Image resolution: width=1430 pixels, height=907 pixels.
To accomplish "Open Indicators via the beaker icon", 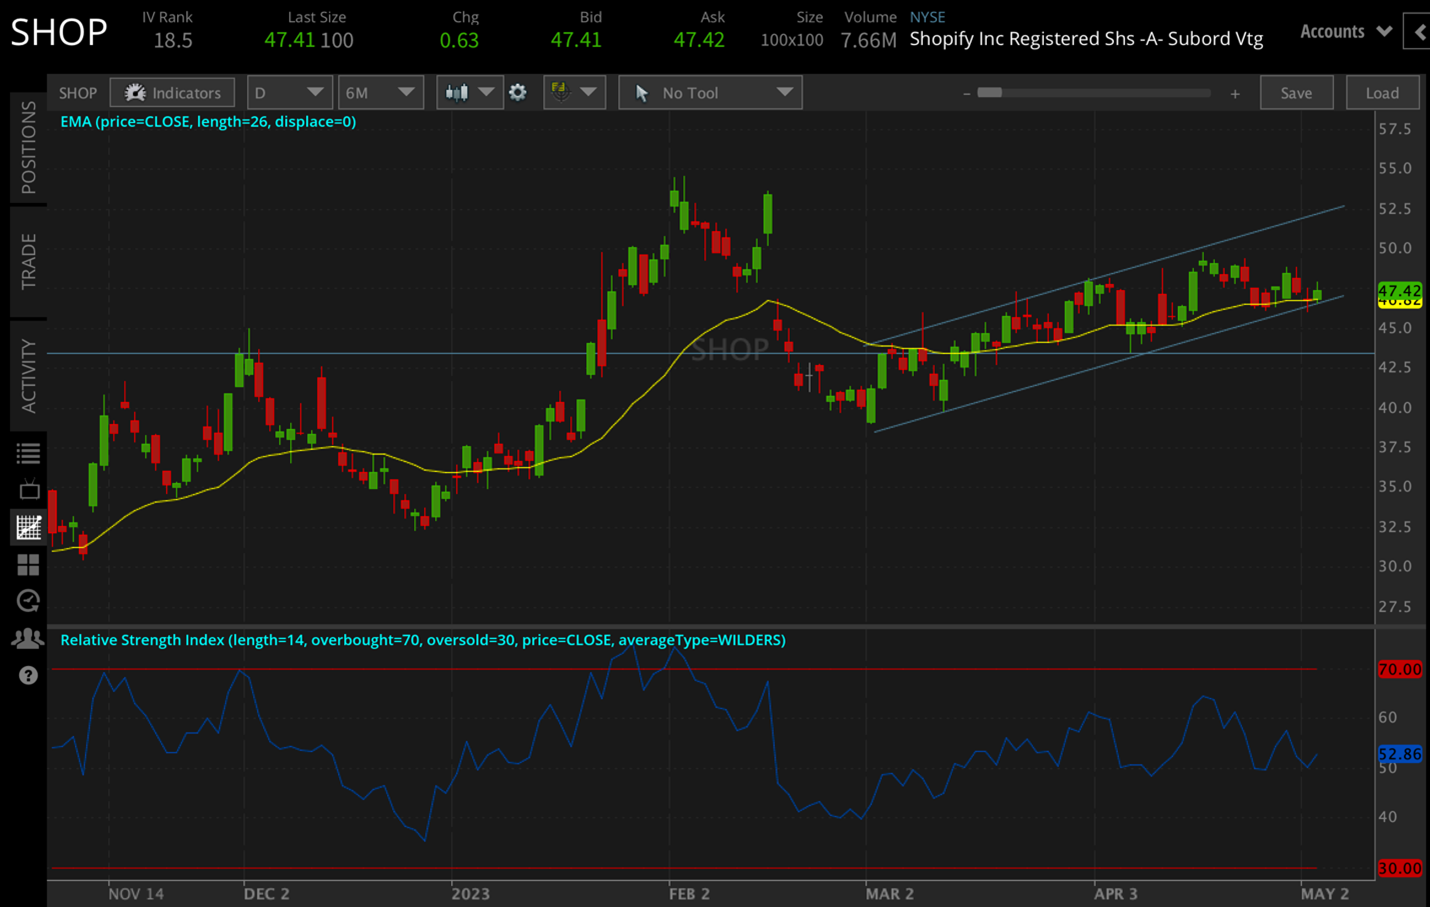I will pyautogui.click(x=172, y=92).
